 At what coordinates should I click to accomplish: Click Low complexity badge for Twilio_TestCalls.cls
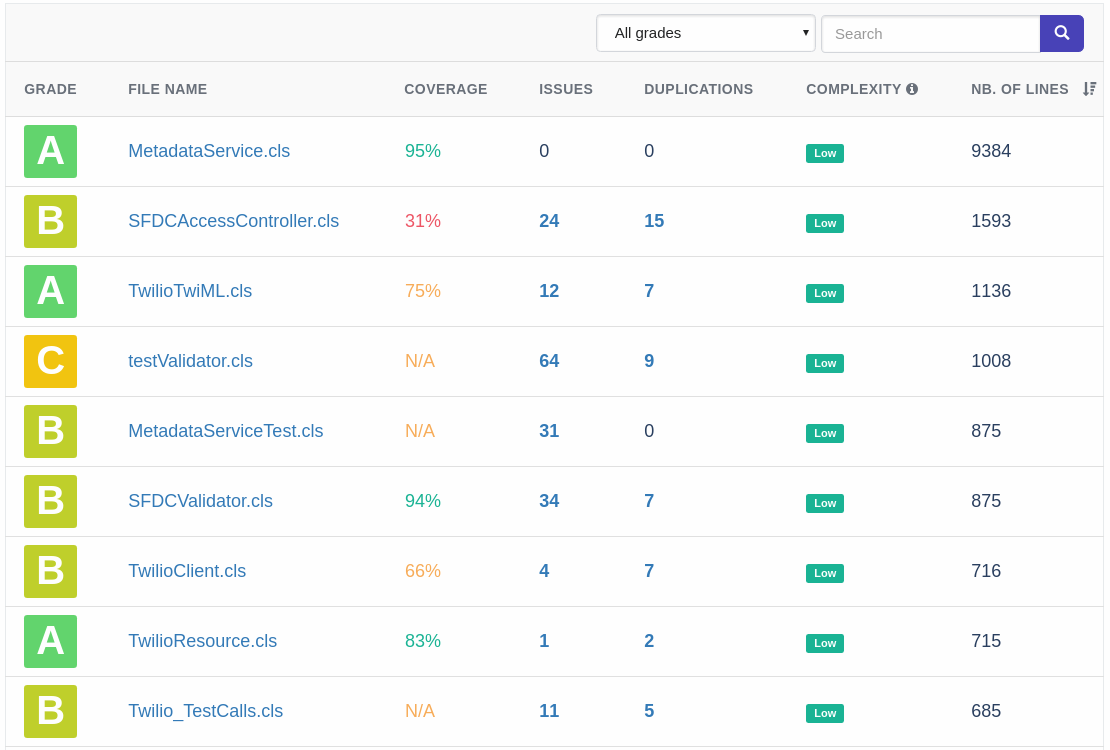point(825,714)
